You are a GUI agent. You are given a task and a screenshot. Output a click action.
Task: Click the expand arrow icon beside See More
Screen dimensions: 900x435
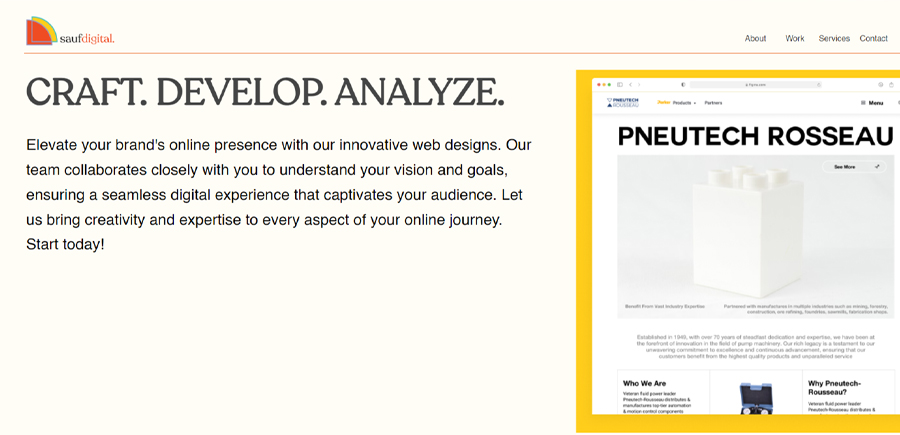877,167
